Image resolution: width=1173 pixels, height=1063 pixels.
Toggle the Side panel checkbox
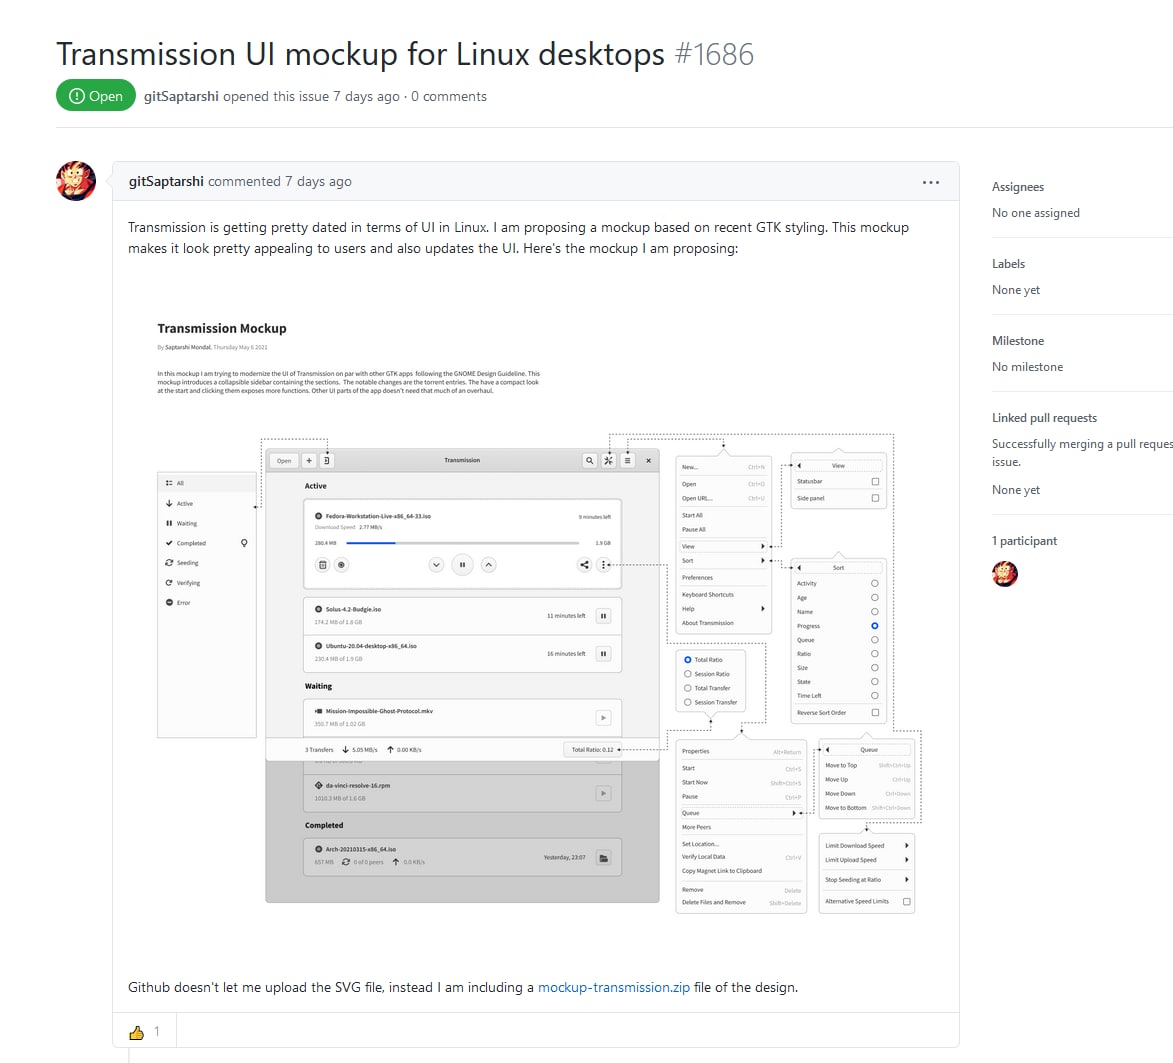pos(875,498)
